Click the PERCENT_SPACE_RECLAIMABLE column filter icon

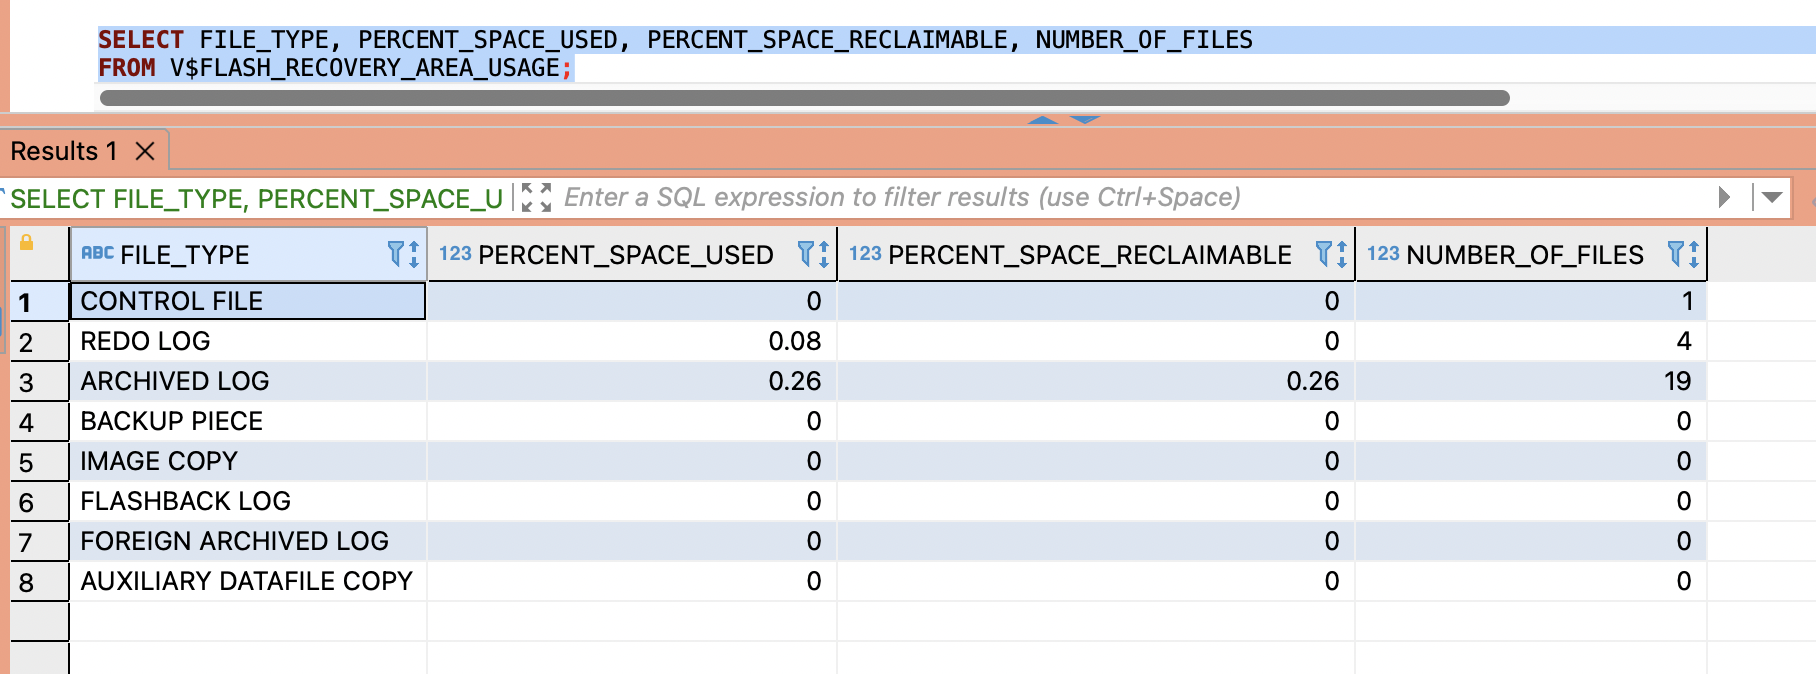pyautogui.click(x=1325, y=254)
